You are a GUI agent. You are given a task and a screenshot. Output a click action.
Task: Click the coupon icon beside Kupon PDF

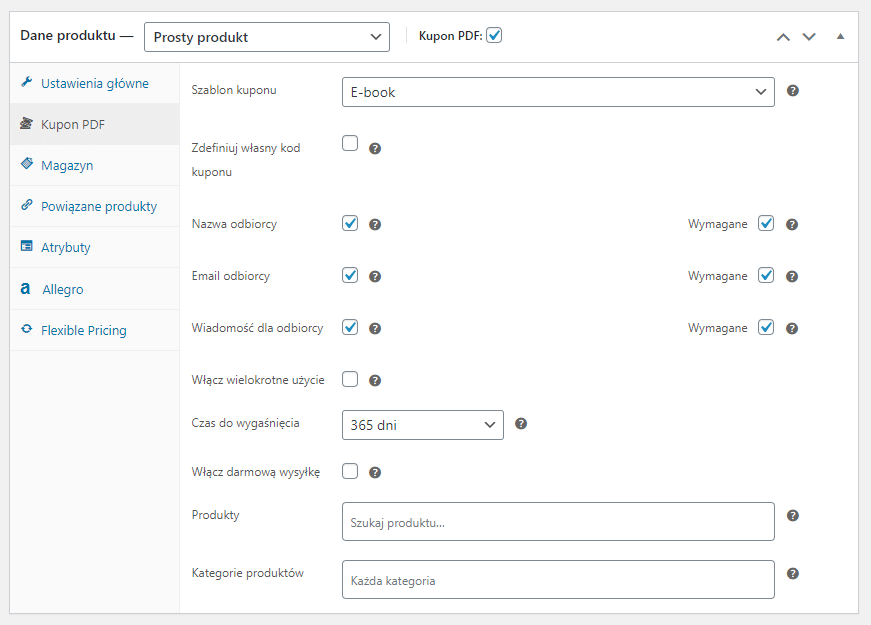[x=28, y=125]
